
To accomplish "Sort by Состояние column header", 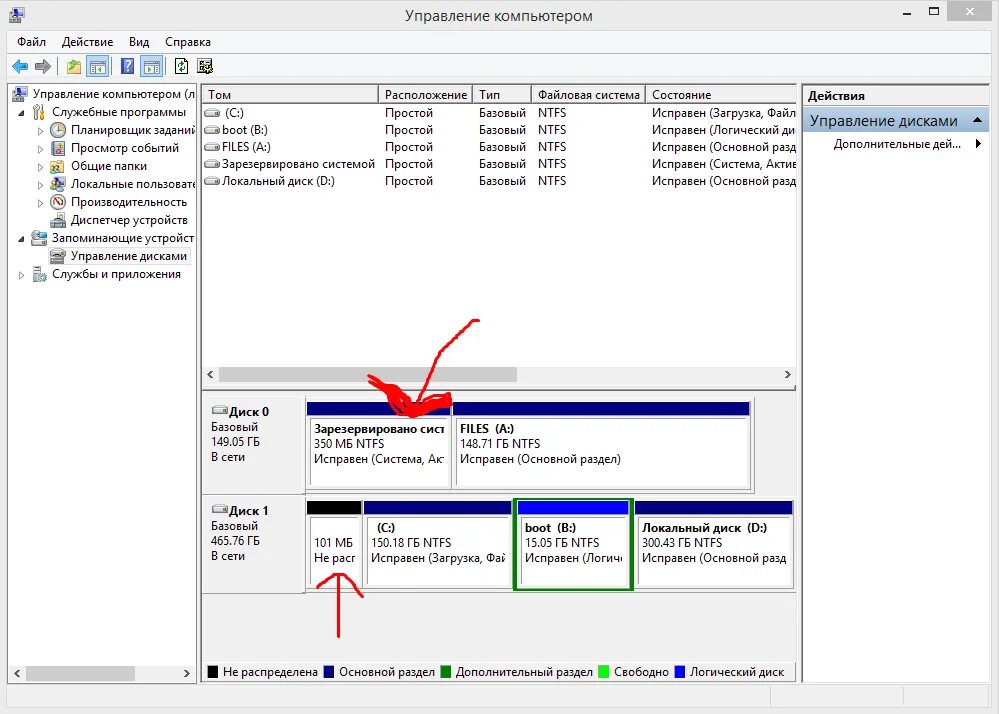I will [x=721, y=94].
